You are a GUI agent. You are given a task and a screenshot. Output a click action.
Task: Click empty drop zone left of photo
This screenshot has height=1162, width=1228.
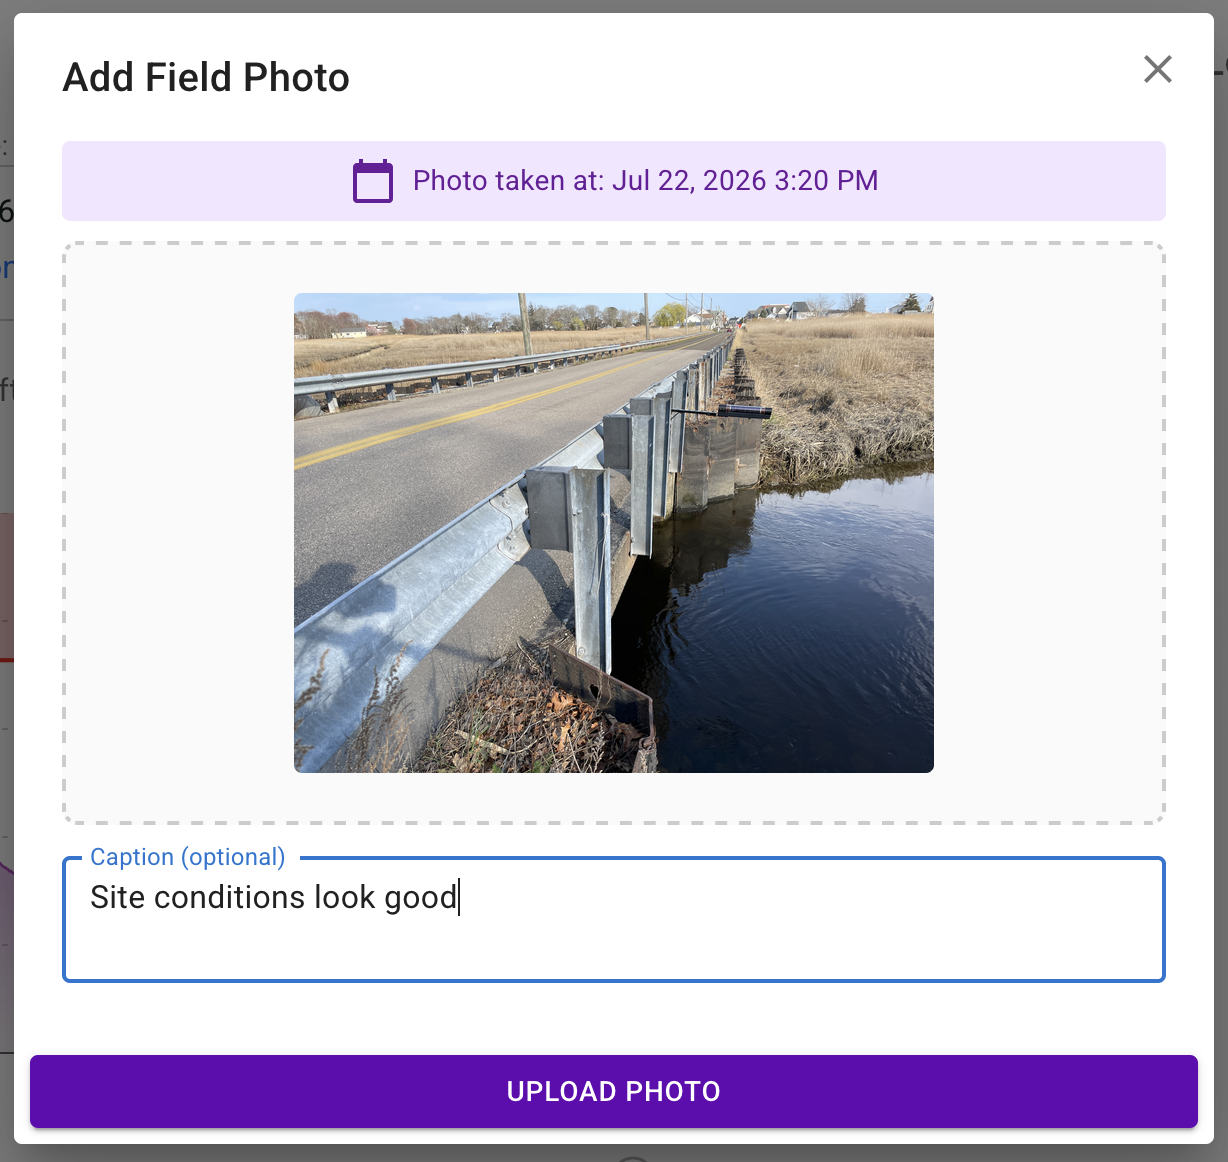178,533
